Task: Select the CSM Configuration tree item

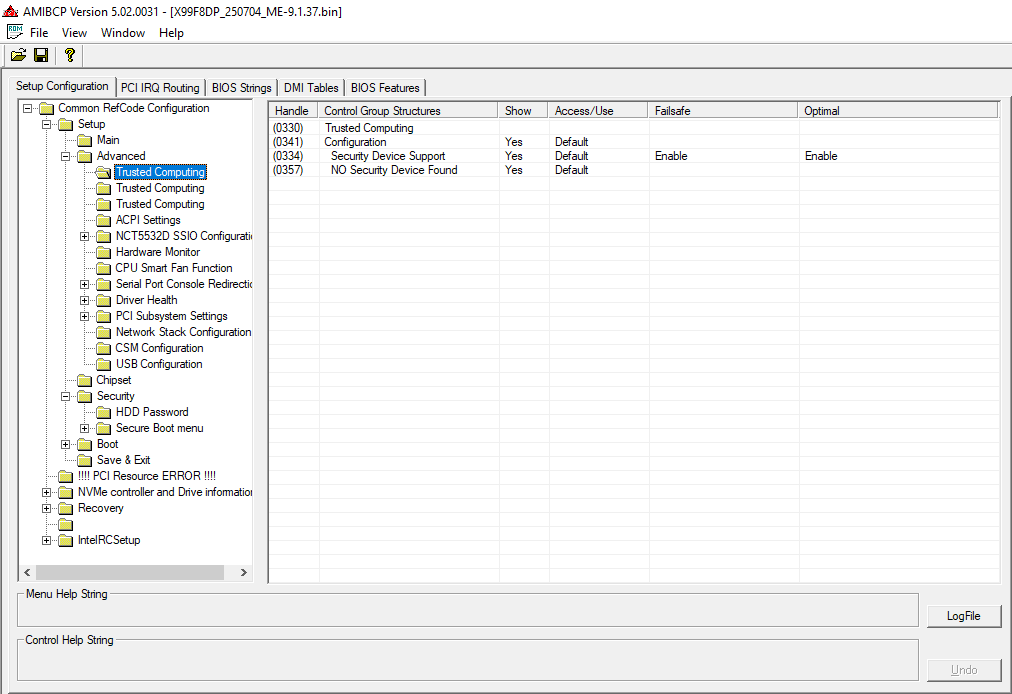Action: [159, 349]
